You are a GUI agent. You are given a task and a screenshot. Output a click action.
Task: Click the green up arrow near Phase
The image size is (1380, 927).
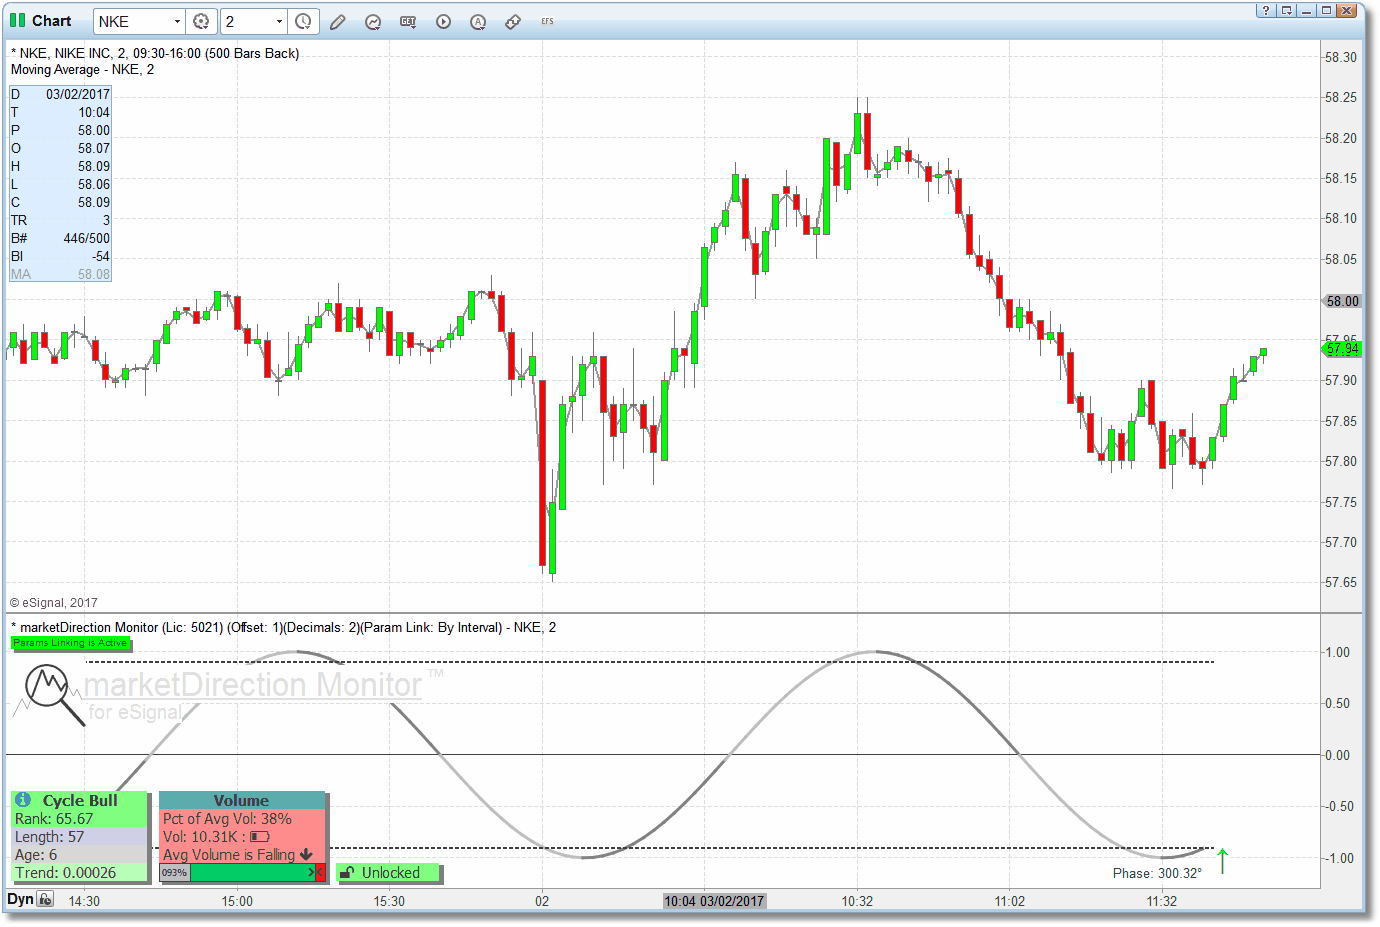pos(1222,860)
